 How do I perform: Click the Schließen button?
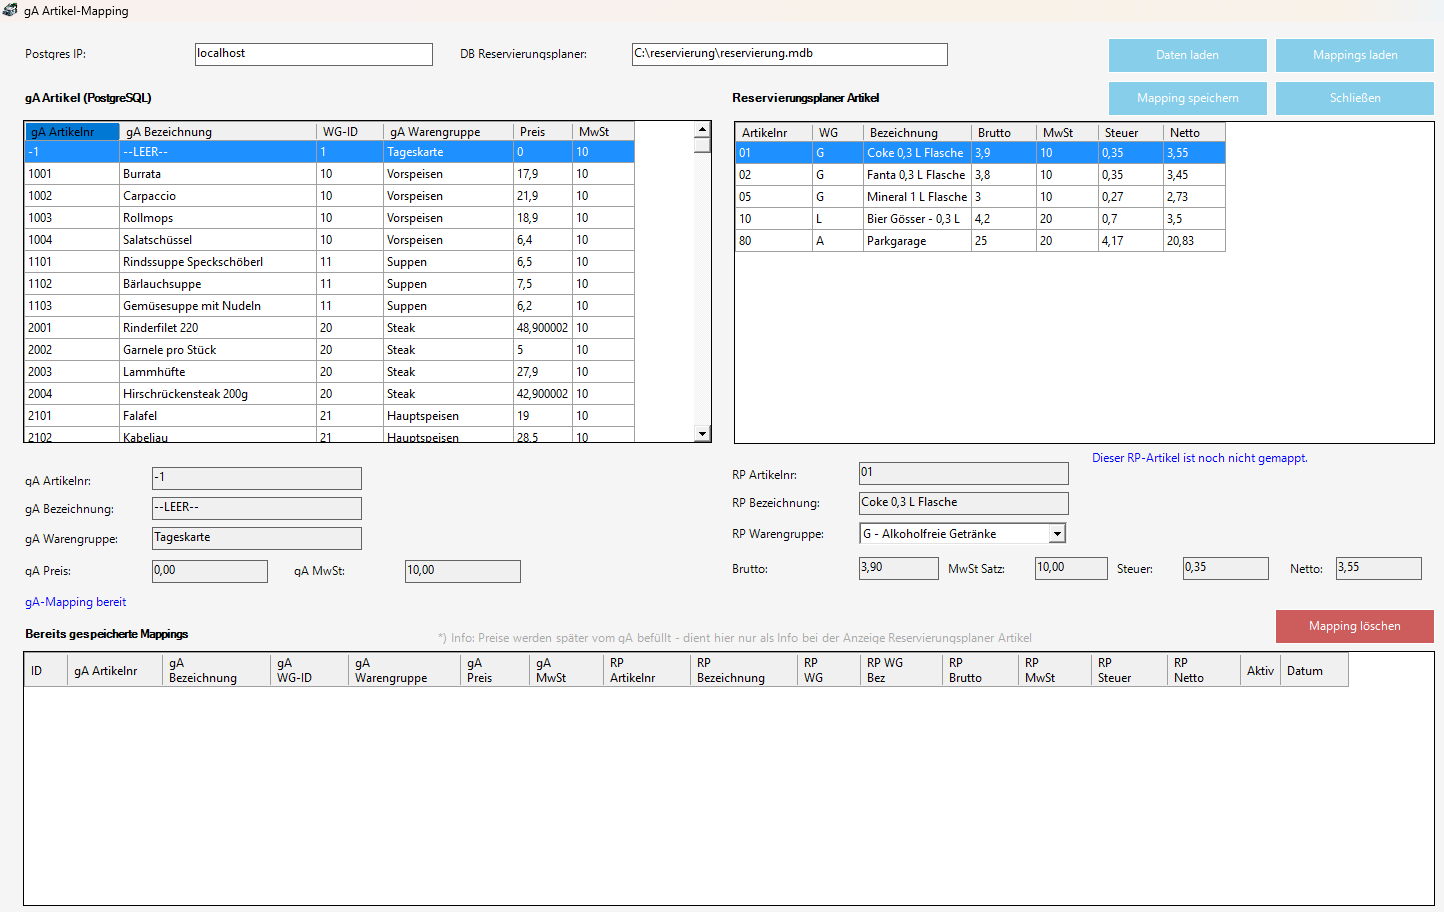tap(1354, 98)
